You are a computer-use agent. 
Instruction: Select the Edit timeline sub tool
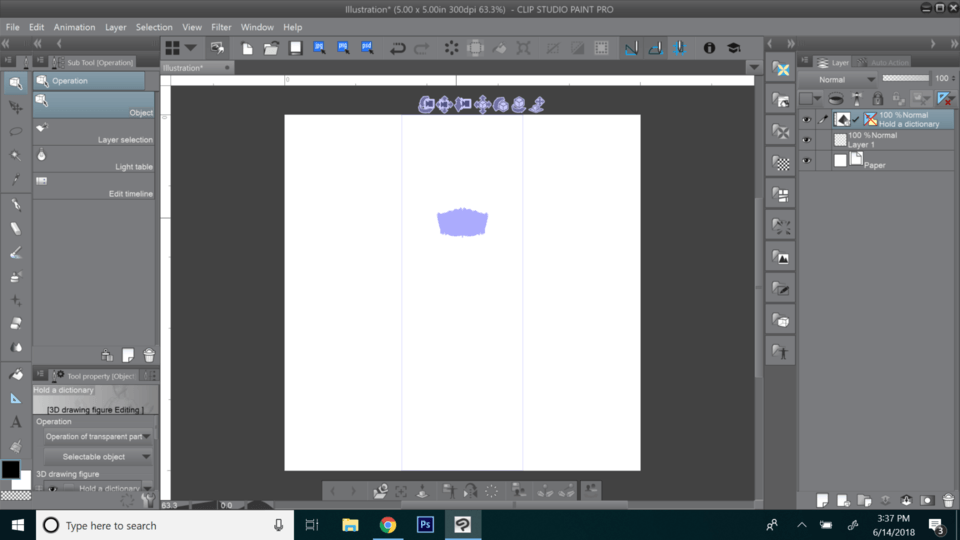pos(94,187)
